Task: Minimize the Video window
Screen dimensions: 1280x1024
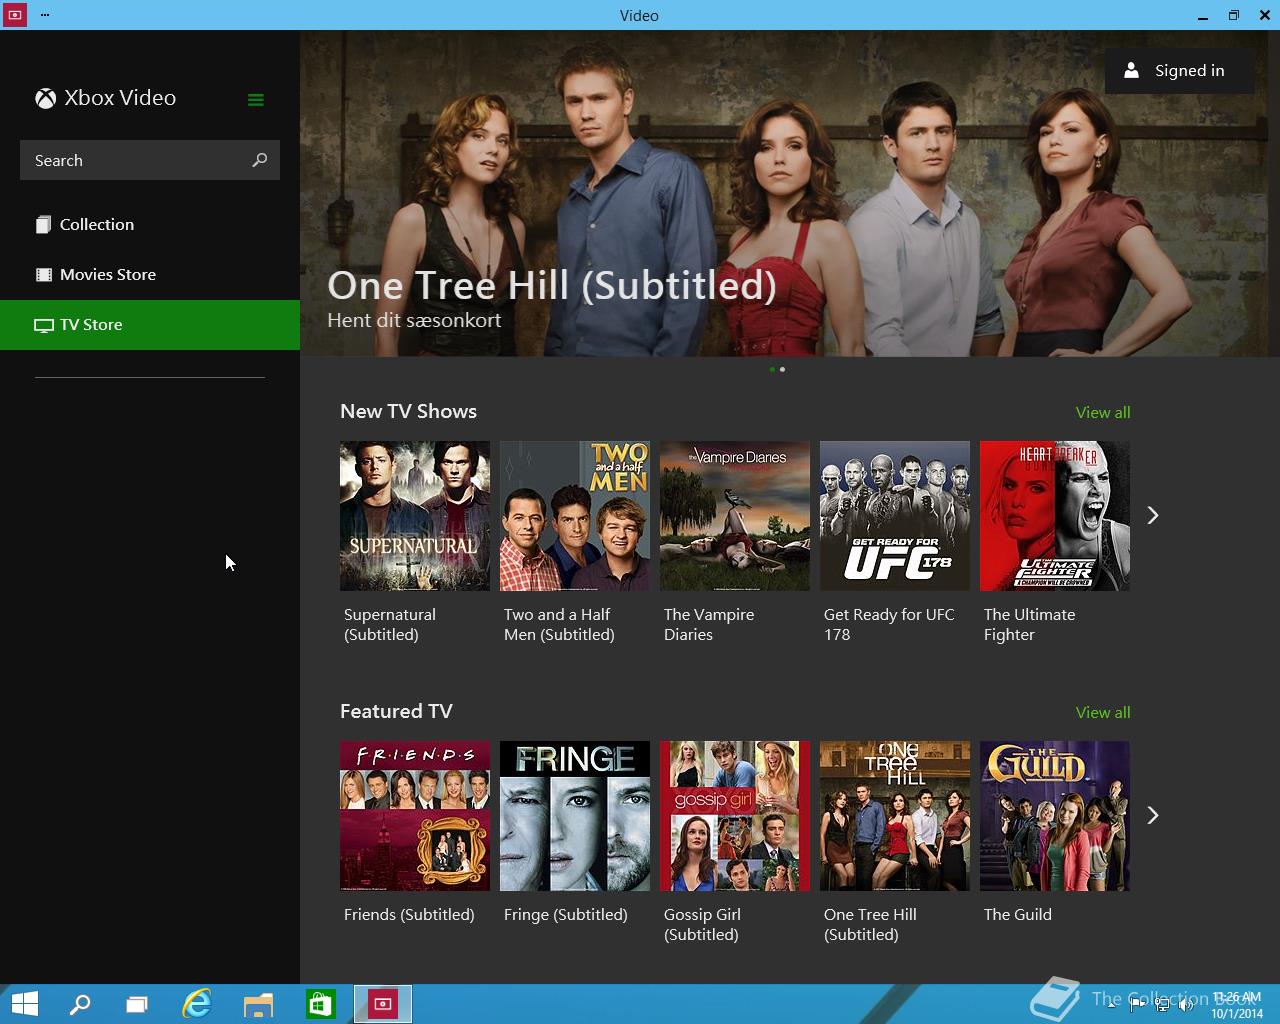Action: 1202,15
